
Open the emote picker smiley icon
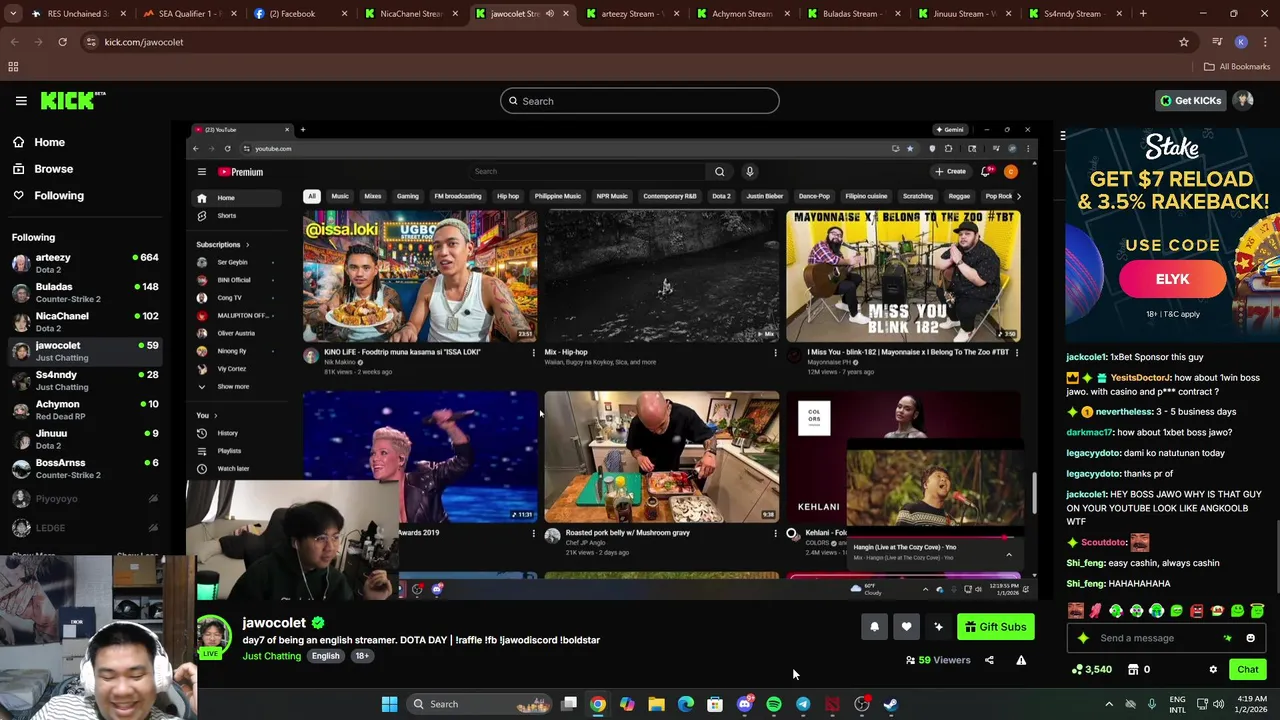(1250, 638)
